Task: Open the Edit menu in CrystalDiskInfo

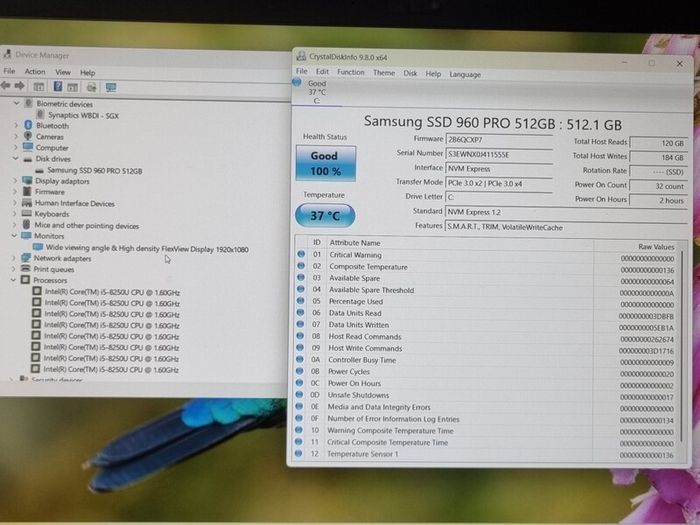Action: pyautogui.click(x=322, y=71)
